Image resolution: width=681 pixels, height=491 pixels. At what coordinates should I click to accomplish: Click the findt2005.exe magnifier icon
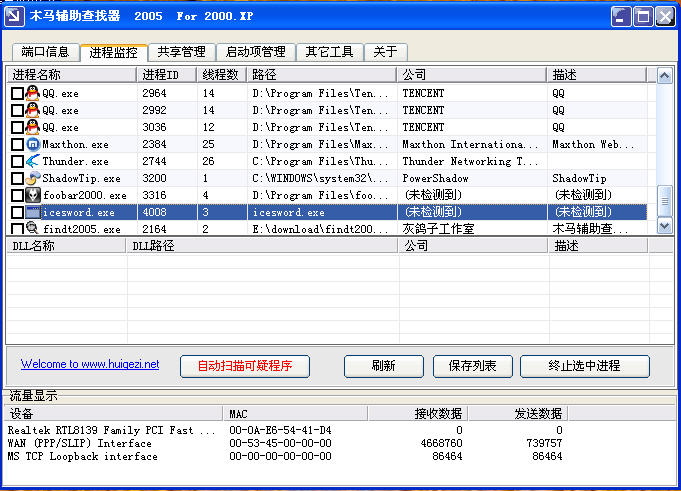point(33,229)
